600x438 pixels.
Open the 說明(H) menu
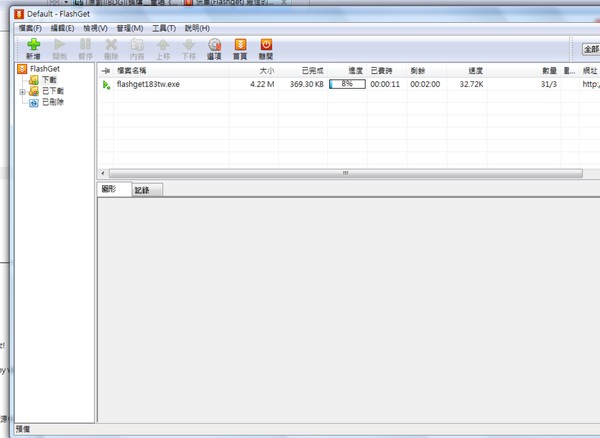tap(197, 28)
